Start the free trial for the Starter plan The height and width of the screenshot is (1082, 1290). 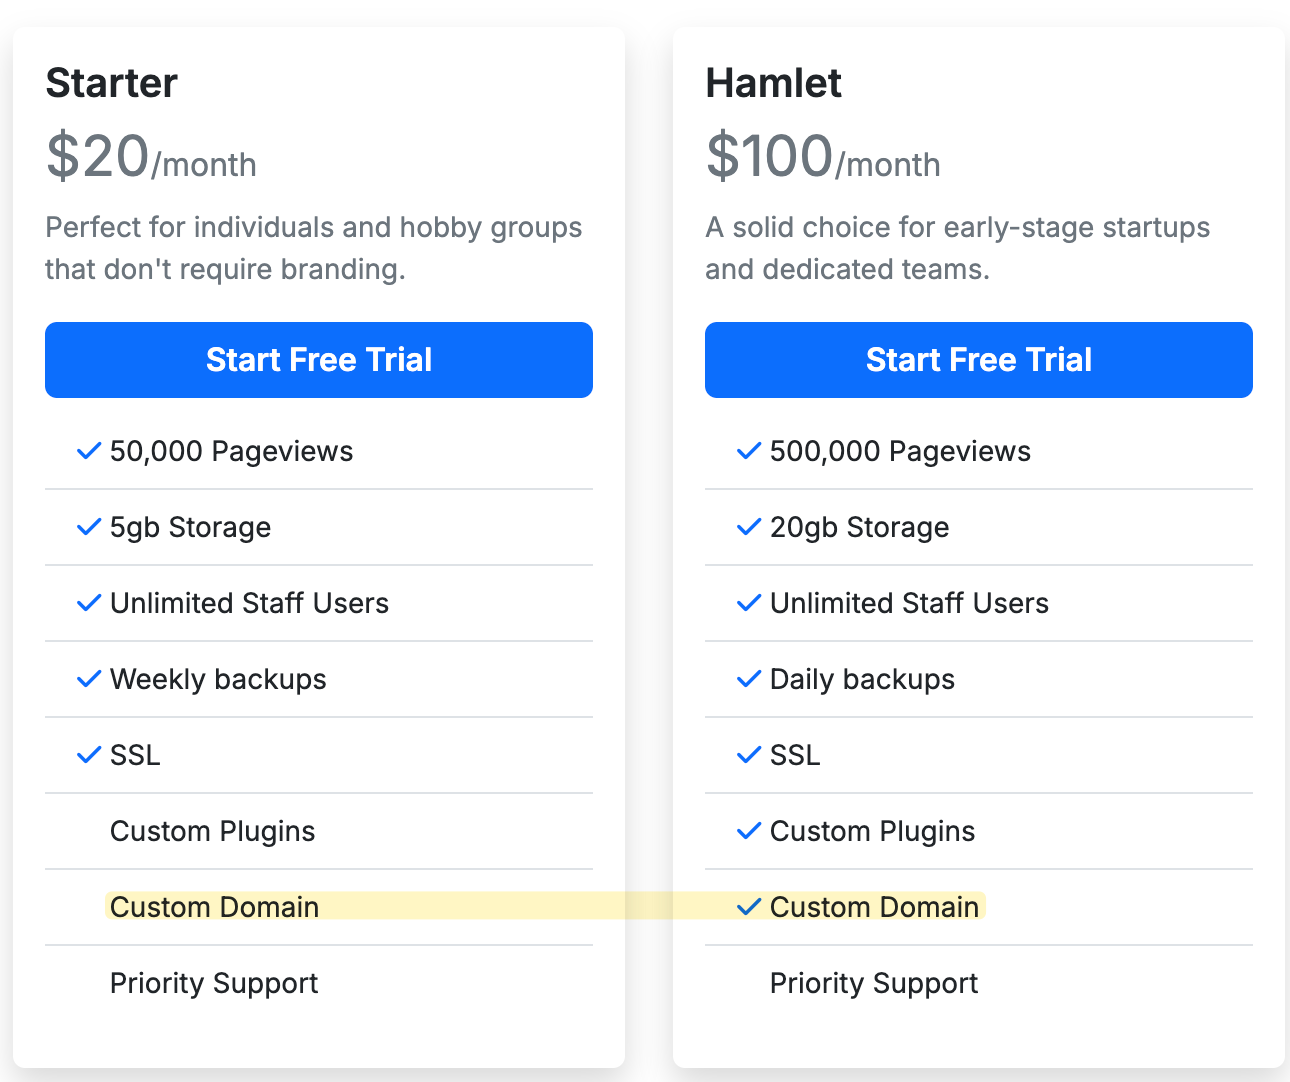(x=319, y=360)
